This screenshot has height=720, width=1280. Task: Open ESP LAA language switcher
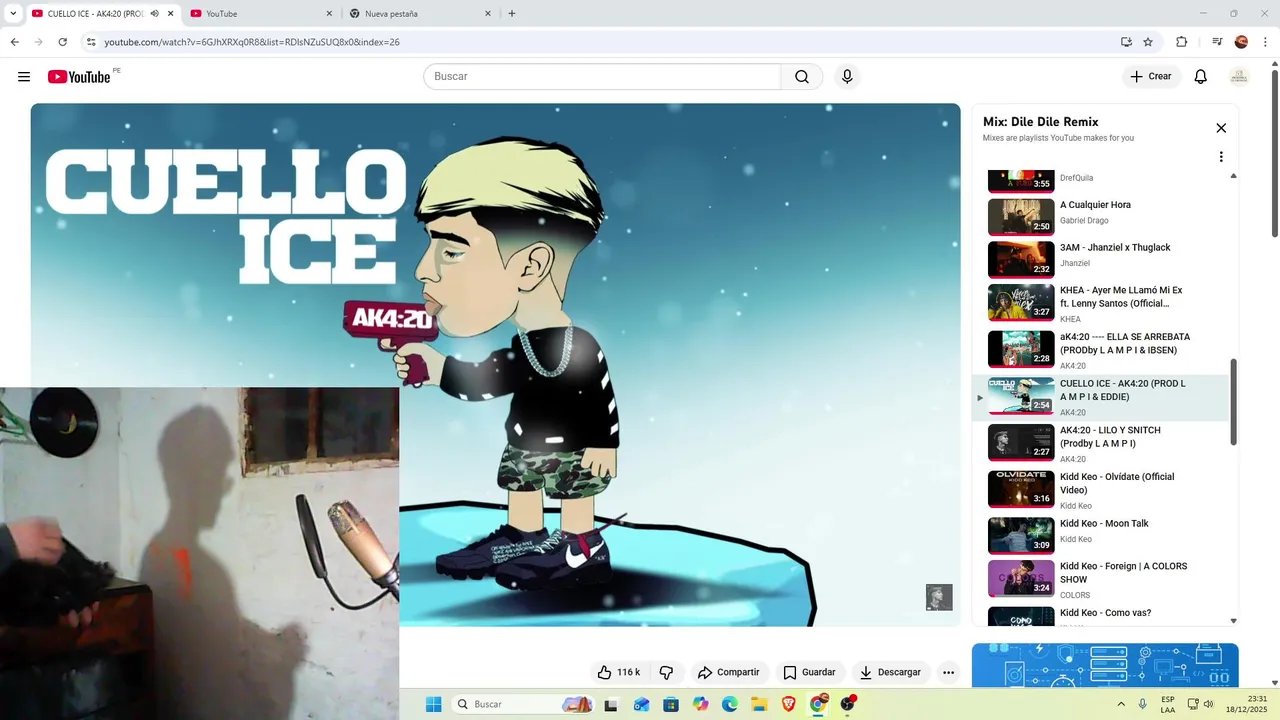1168,704
